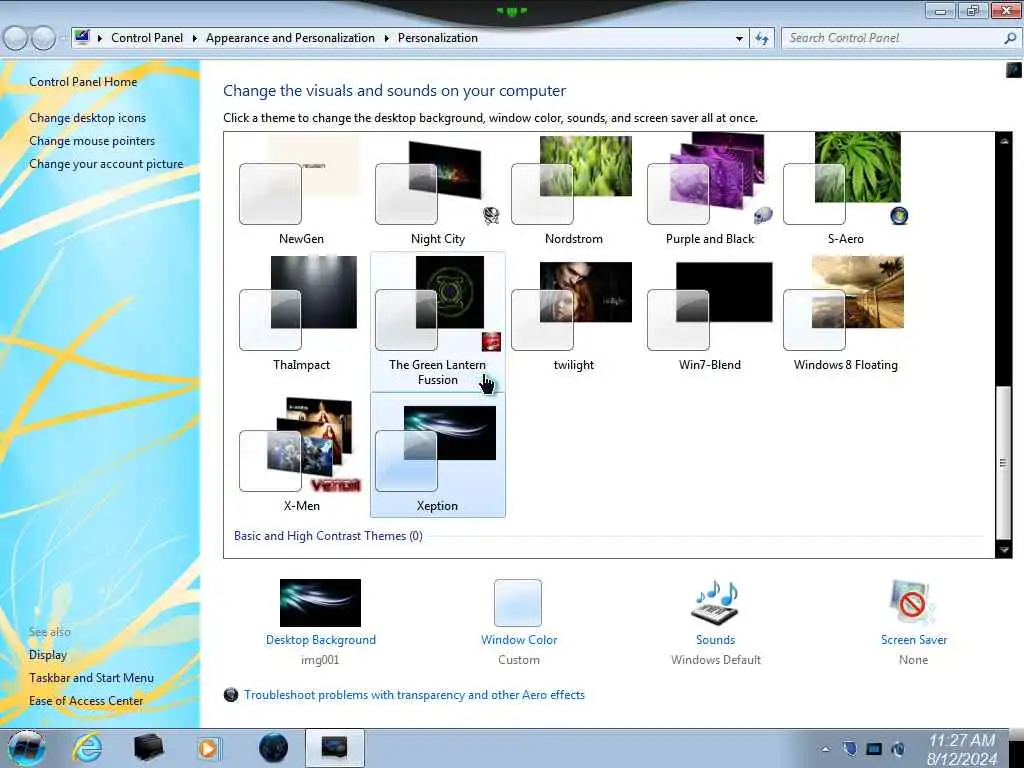Click the Screen Saver link text

point(914,640)
